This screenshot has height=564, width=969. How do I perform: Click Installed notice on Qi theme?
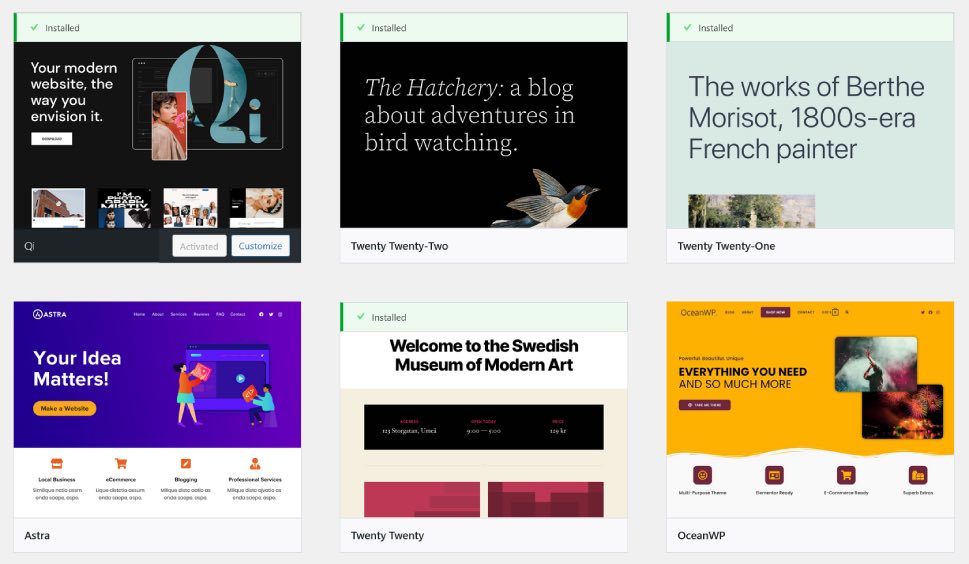(x=158, y=28)
